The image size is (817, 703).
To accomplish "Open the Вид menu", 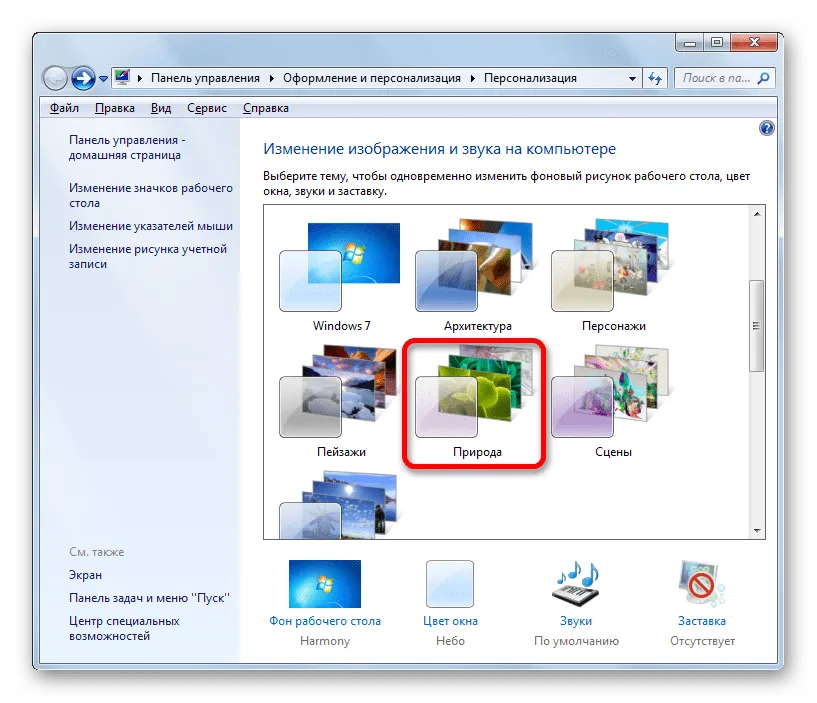I will (x=161, y=108).
